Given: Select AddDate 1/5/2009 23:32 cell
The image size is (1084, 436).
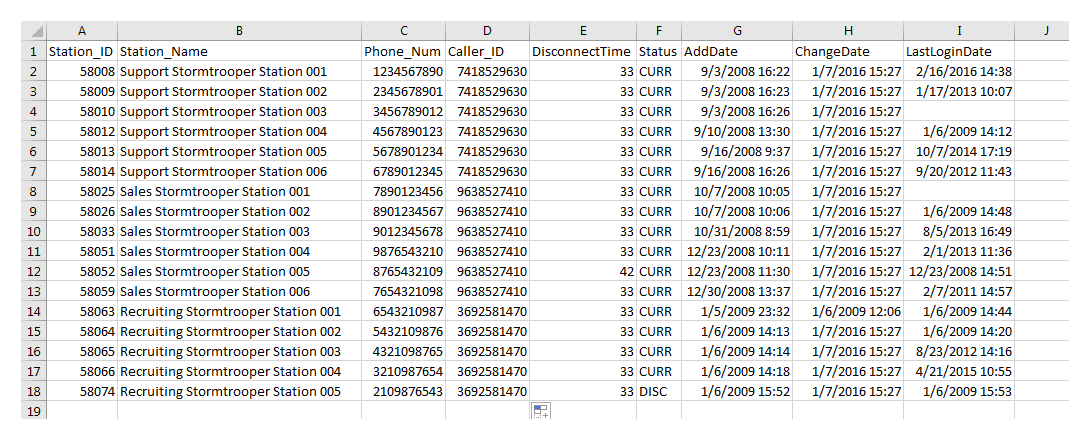Looking at the screenshot, I should click(x=737, y=312).
